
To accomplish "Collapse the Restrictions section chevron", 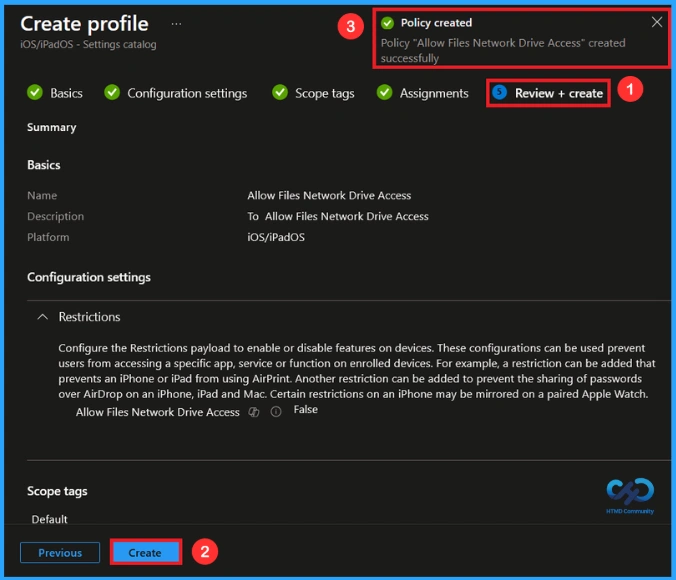I will (x=42, y=317).
